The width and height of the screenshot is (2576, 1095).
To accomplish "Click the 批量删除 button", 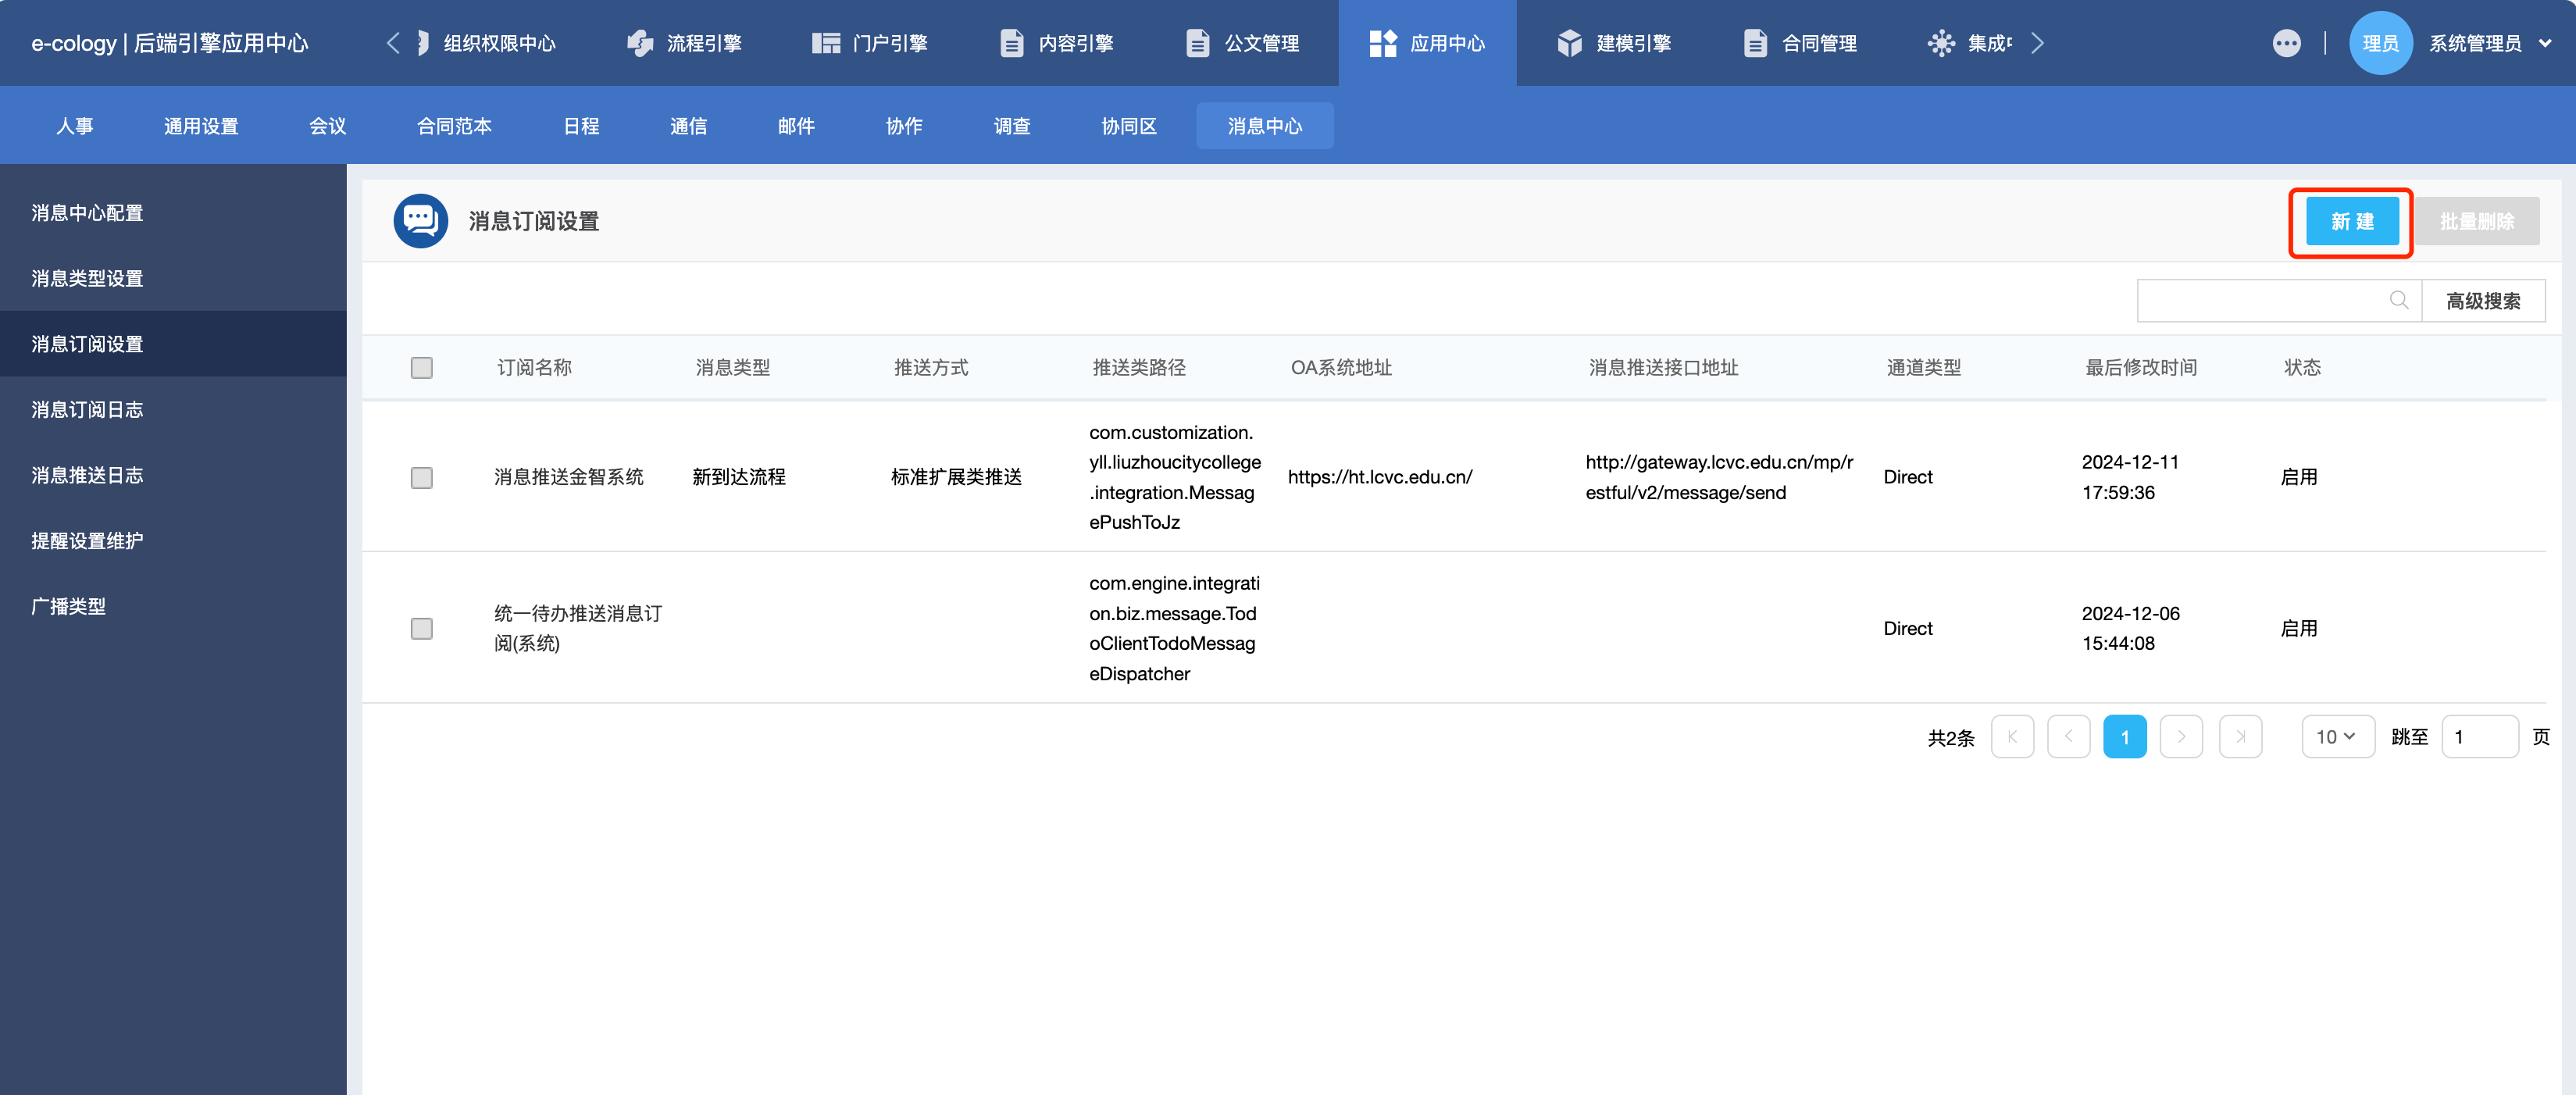I will coord(2477,221).
